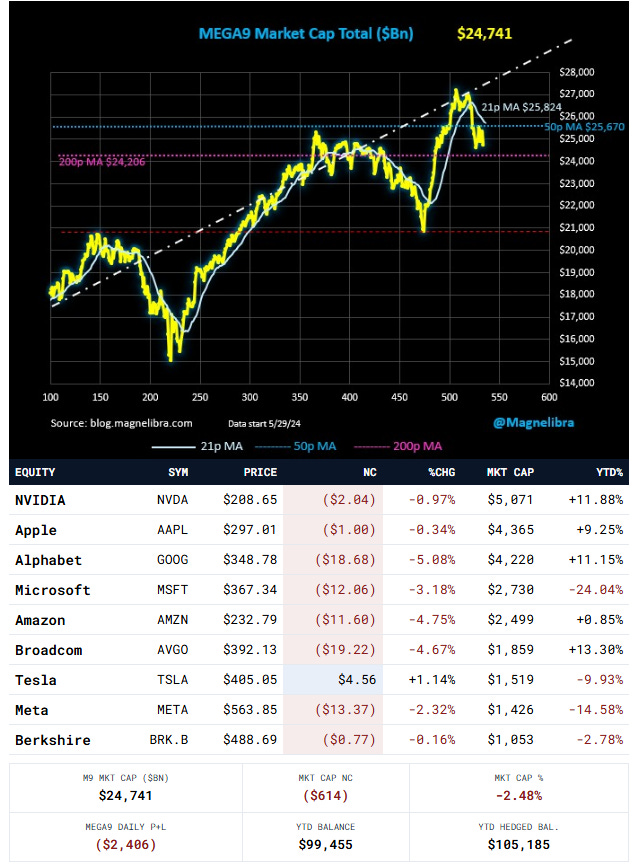
Task: Click the 50p MA $25,670 chart label
Action: coord(584,127)
